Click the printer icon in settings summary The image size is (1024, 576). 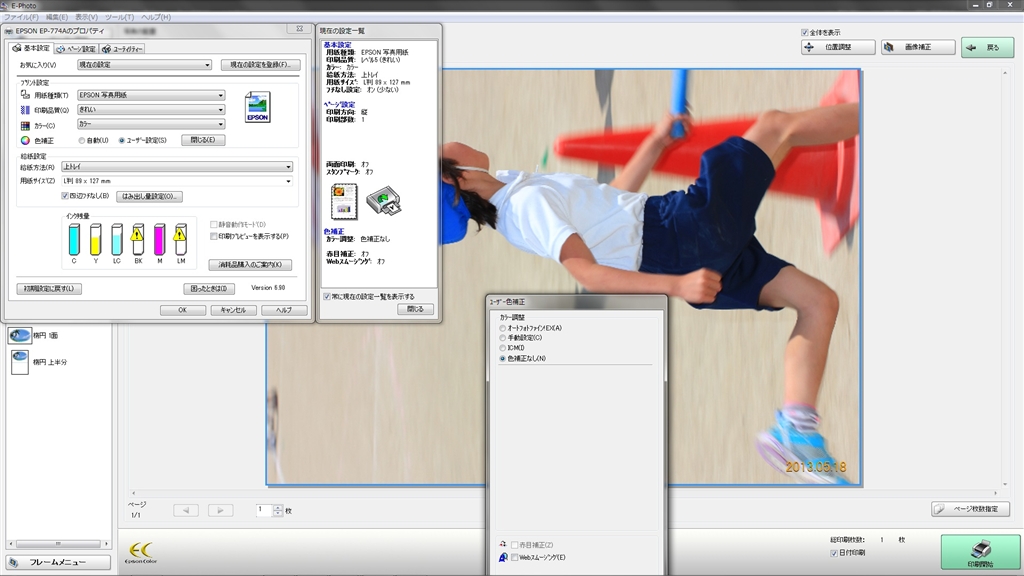[x=385, y=204]
